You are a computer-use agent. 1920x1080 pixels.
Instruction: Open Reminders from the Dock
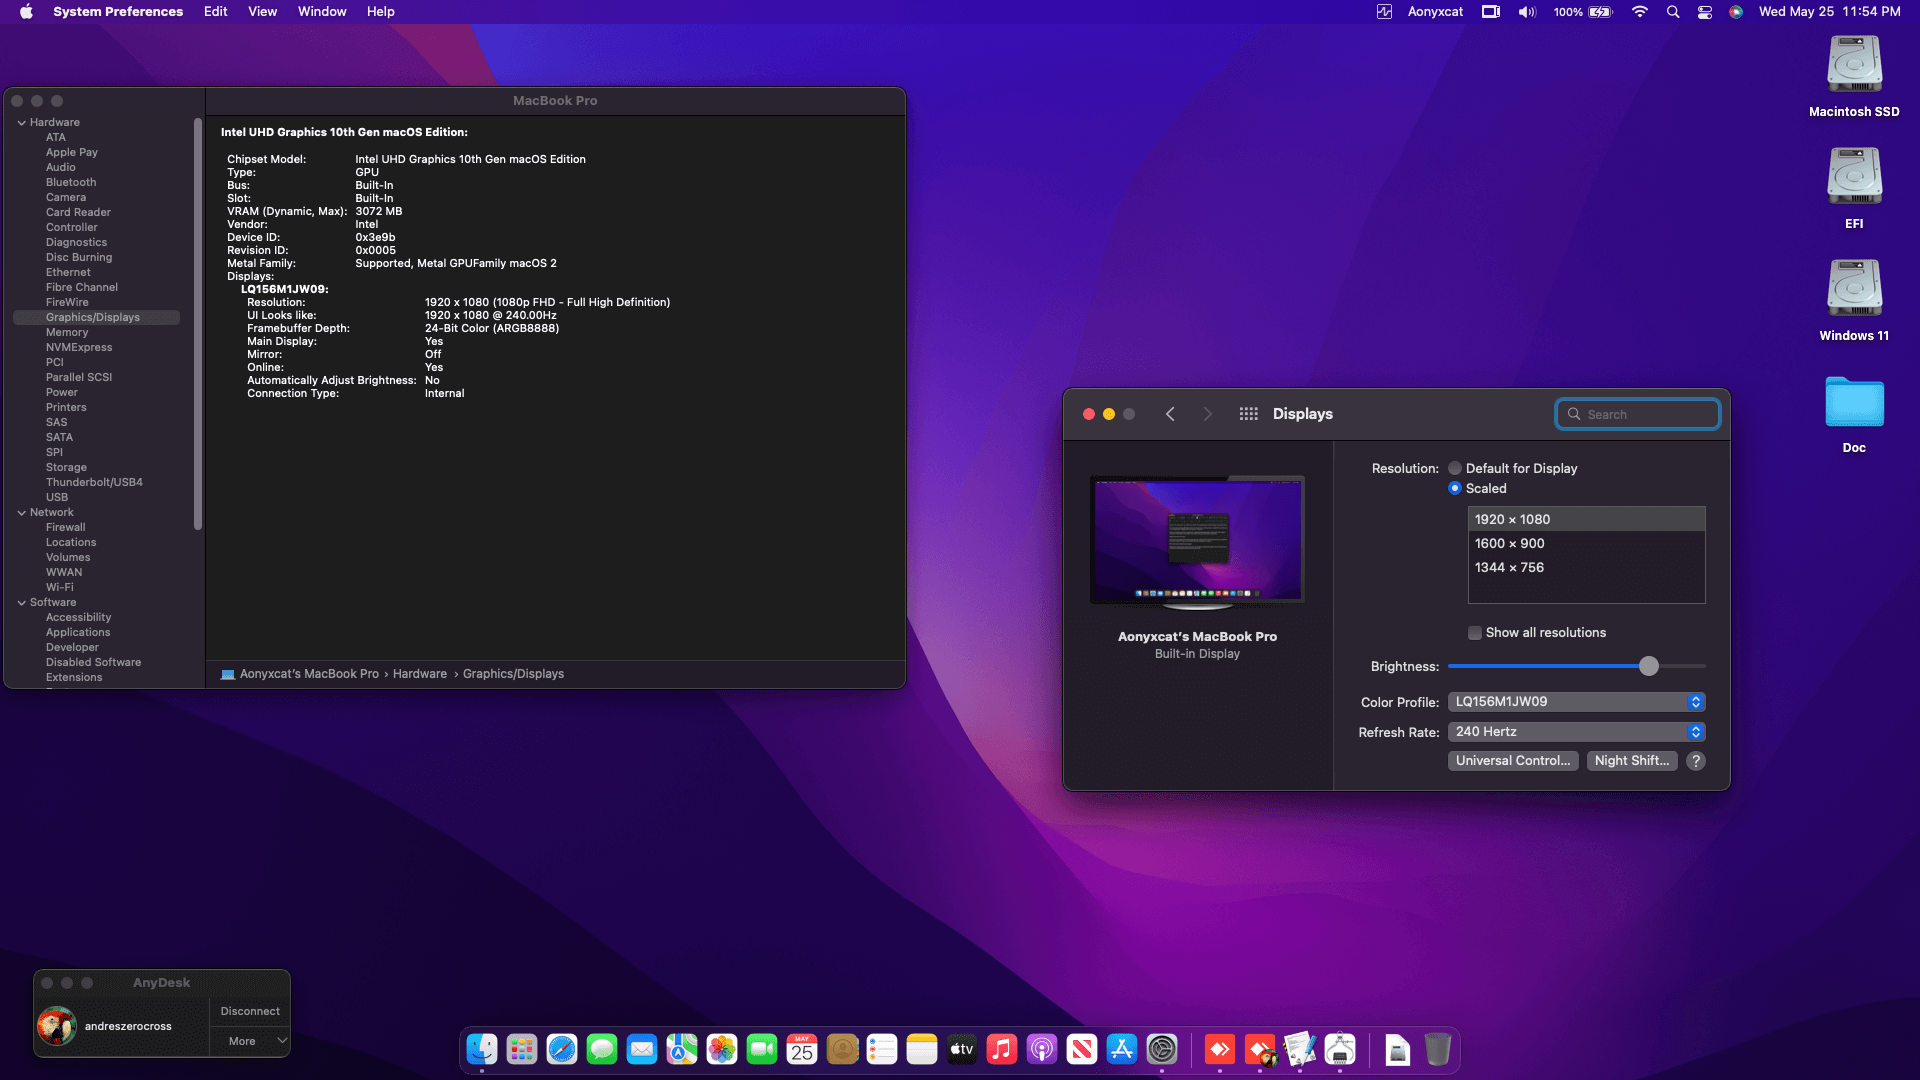[882, 1049]
